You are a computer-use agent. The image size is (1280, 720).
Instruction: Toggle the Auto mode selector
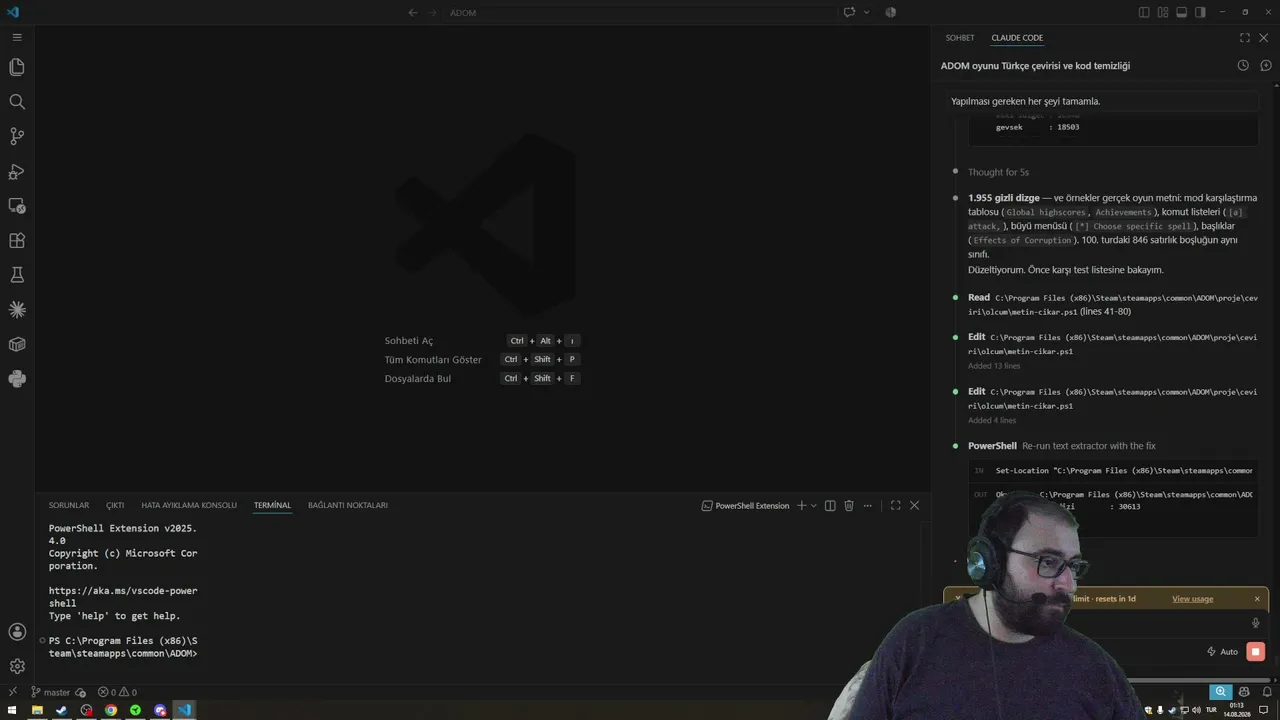[1222, 652]
